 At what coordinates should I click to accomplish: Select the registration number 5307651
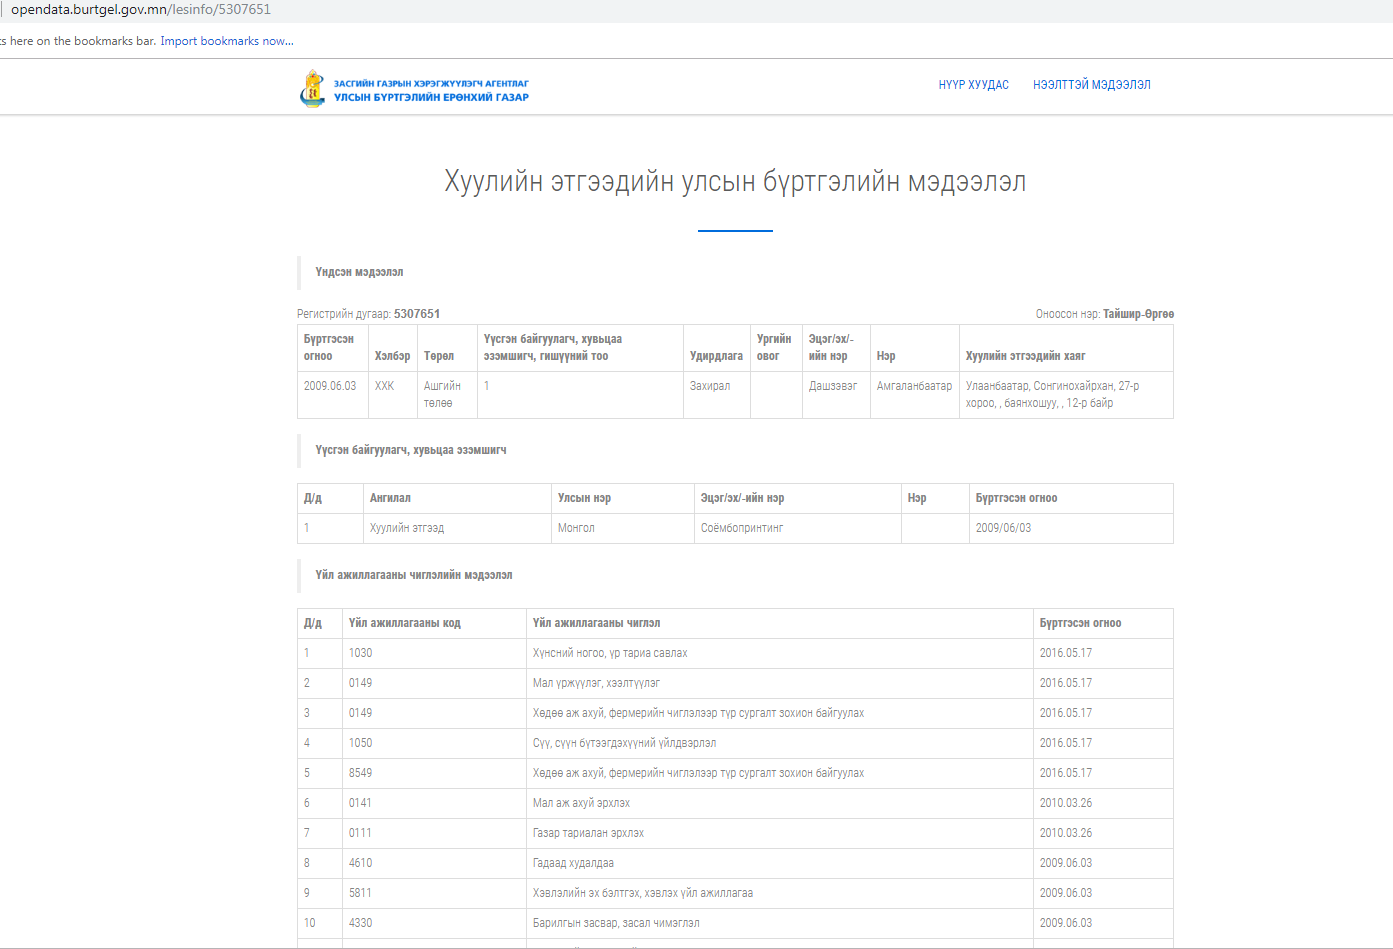[417, 314]
